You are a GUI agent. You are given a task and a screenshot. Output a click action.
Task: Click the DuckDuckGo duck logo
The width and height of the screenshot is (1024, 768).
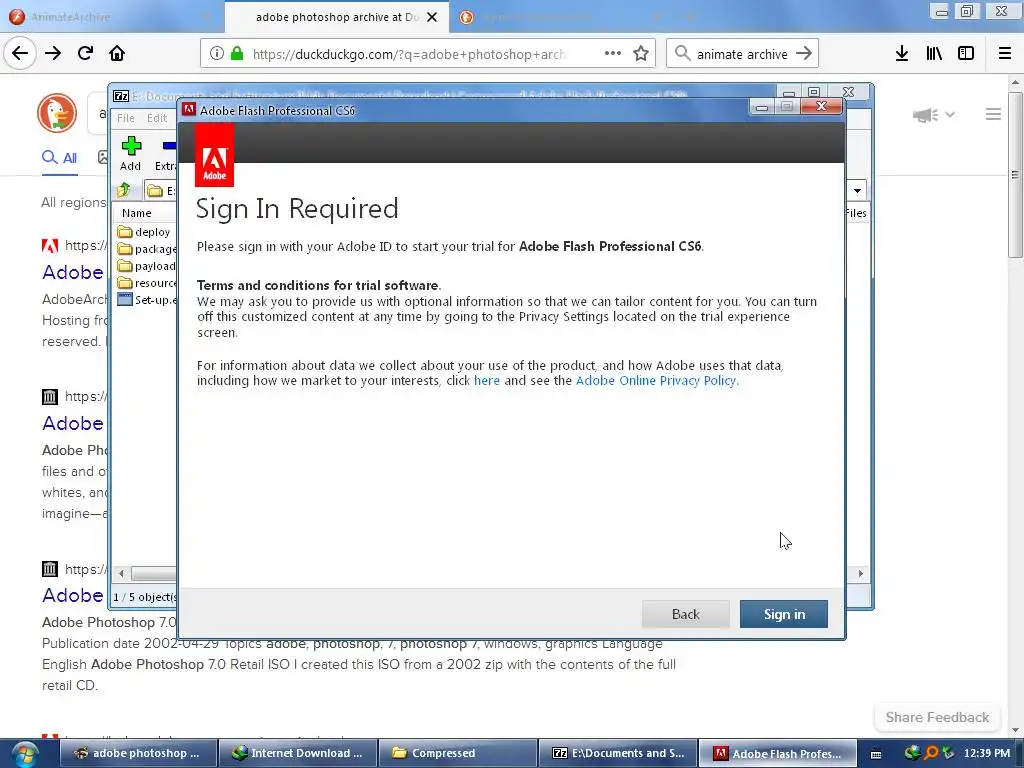tap(57, 113)
